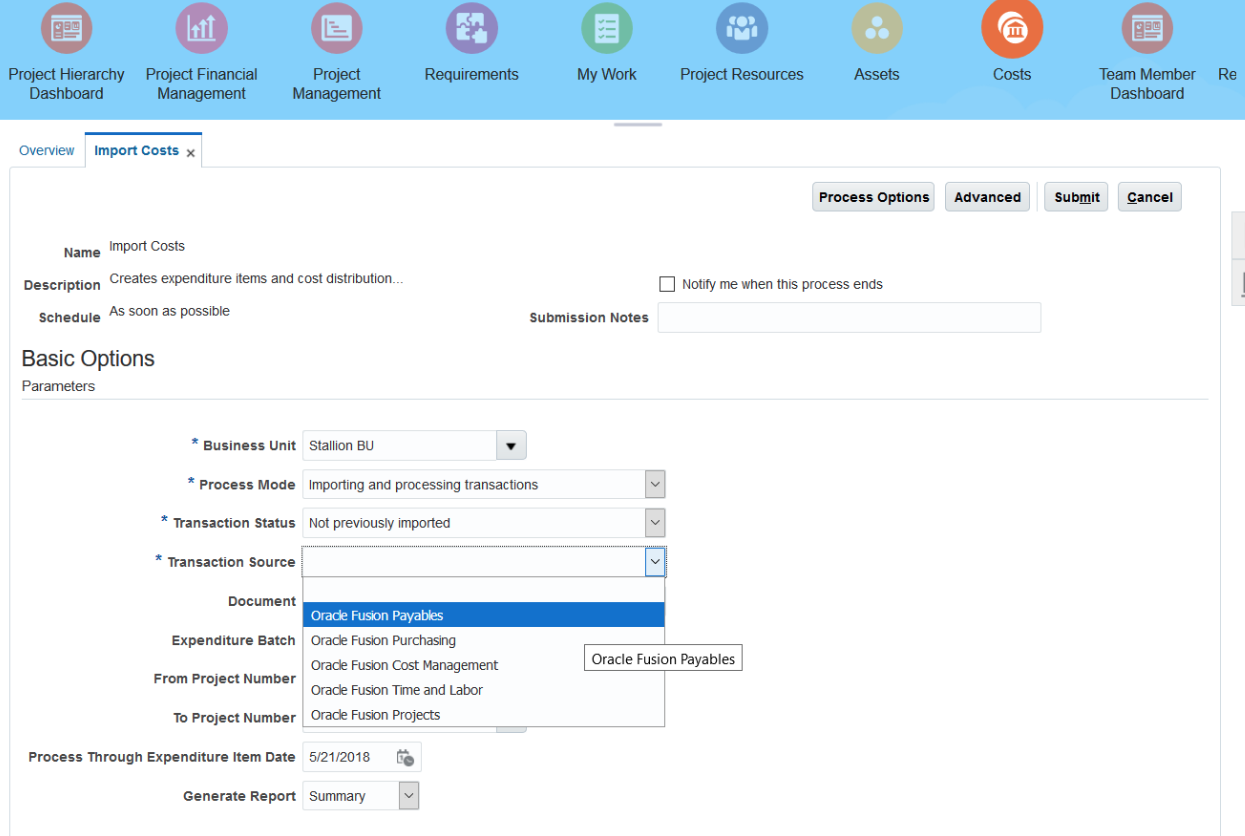The height and width of the screenshot is (836, 1245).
Task: Click the Business Unit field with Stallion BU
Action: 400,445
